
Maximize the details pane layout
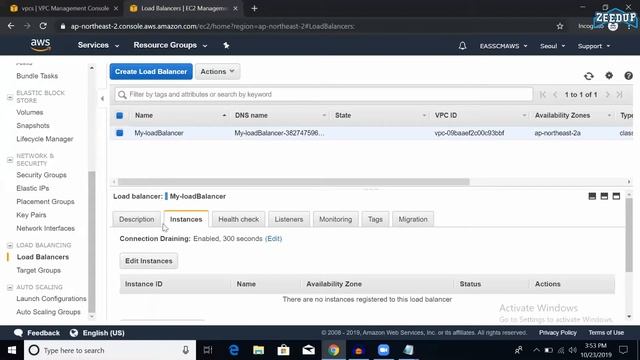click(x=616, y=196)
